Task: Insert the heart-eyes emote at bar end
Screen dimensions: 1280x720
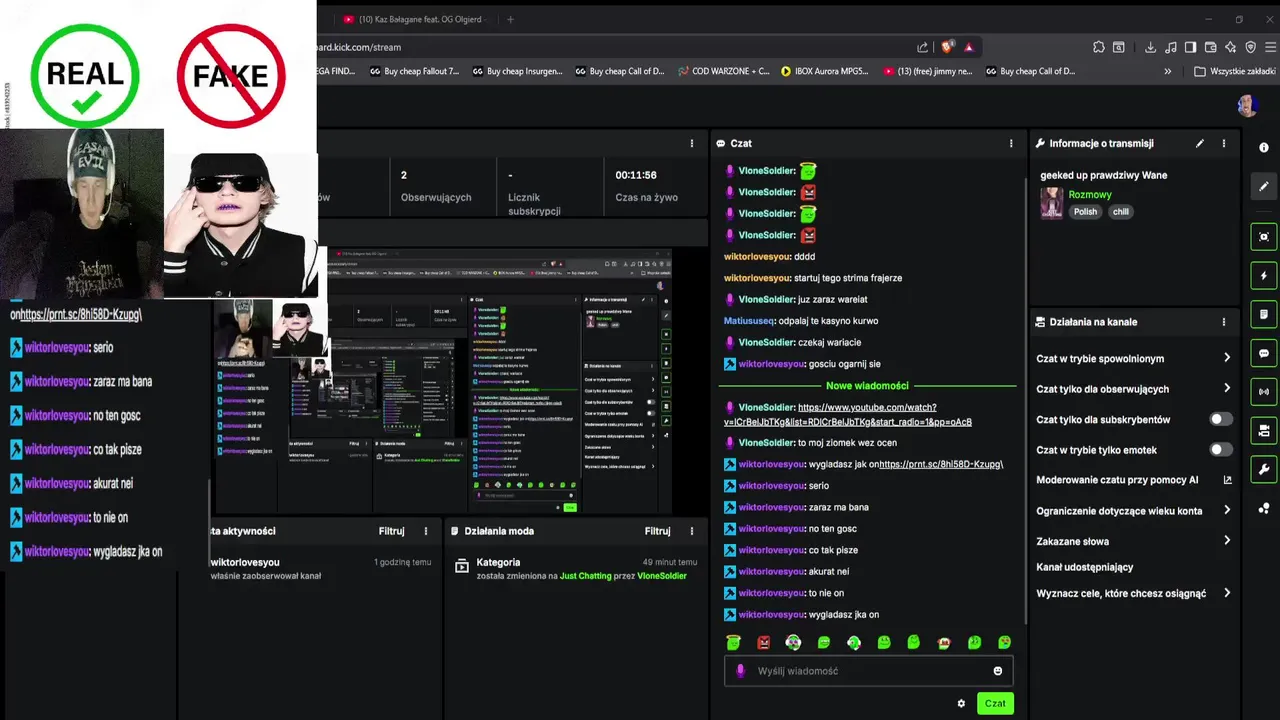Action: [1004, 642]
